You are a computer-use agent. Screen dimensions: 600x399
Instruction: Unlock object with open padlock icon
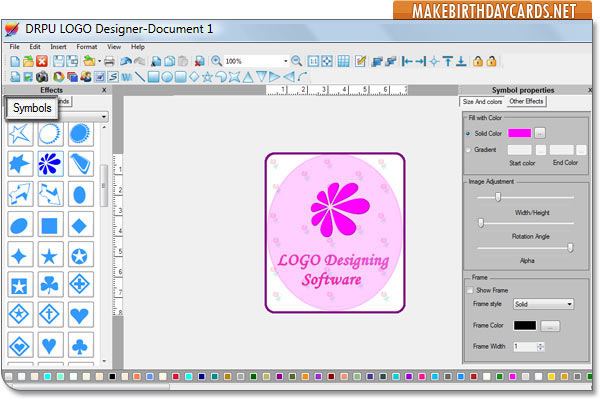click(491, 61)
